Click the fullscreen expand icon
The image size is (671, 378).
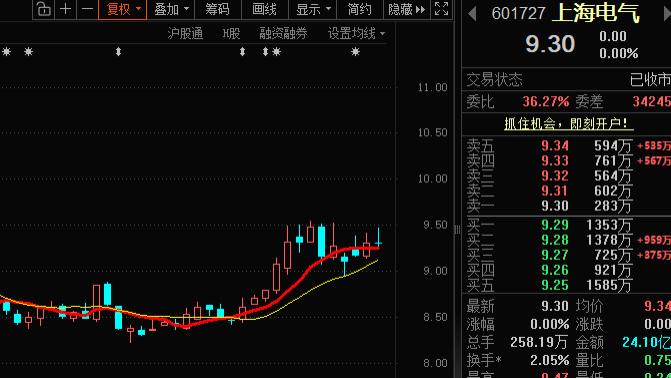point(441,9)
